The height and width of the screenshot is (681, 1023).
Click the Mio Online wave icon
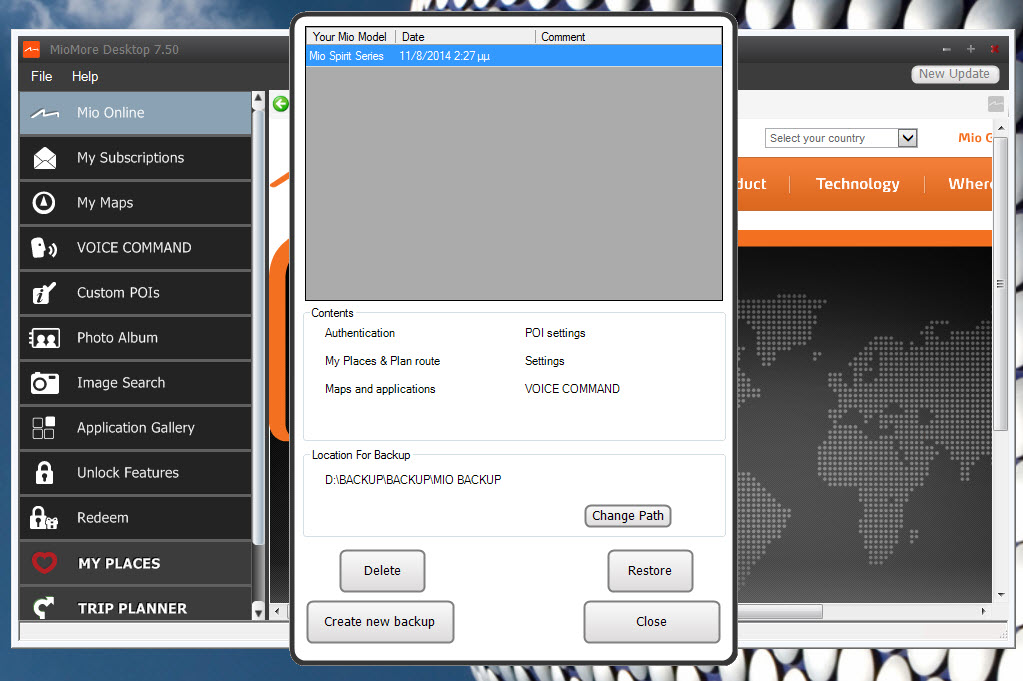[44, 114]
